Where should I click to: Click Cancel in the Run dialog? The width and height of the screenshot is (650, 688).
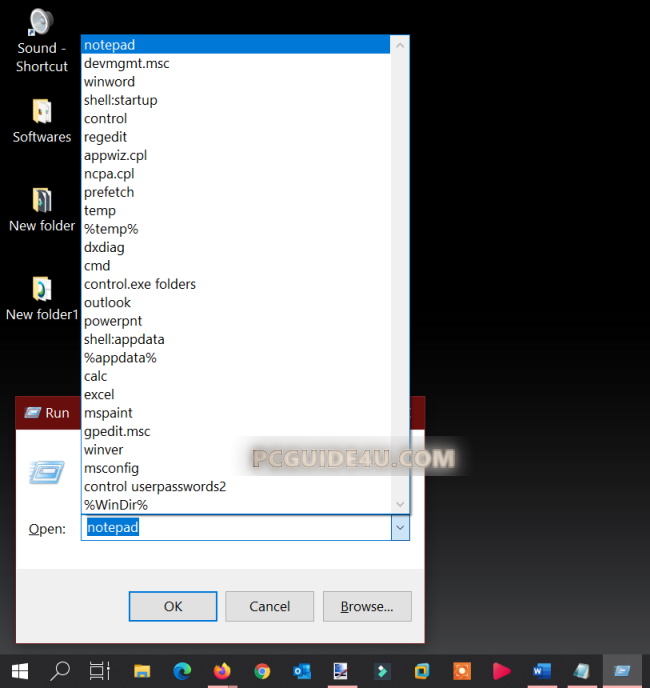pyautogui.click(x=269, y=606)
